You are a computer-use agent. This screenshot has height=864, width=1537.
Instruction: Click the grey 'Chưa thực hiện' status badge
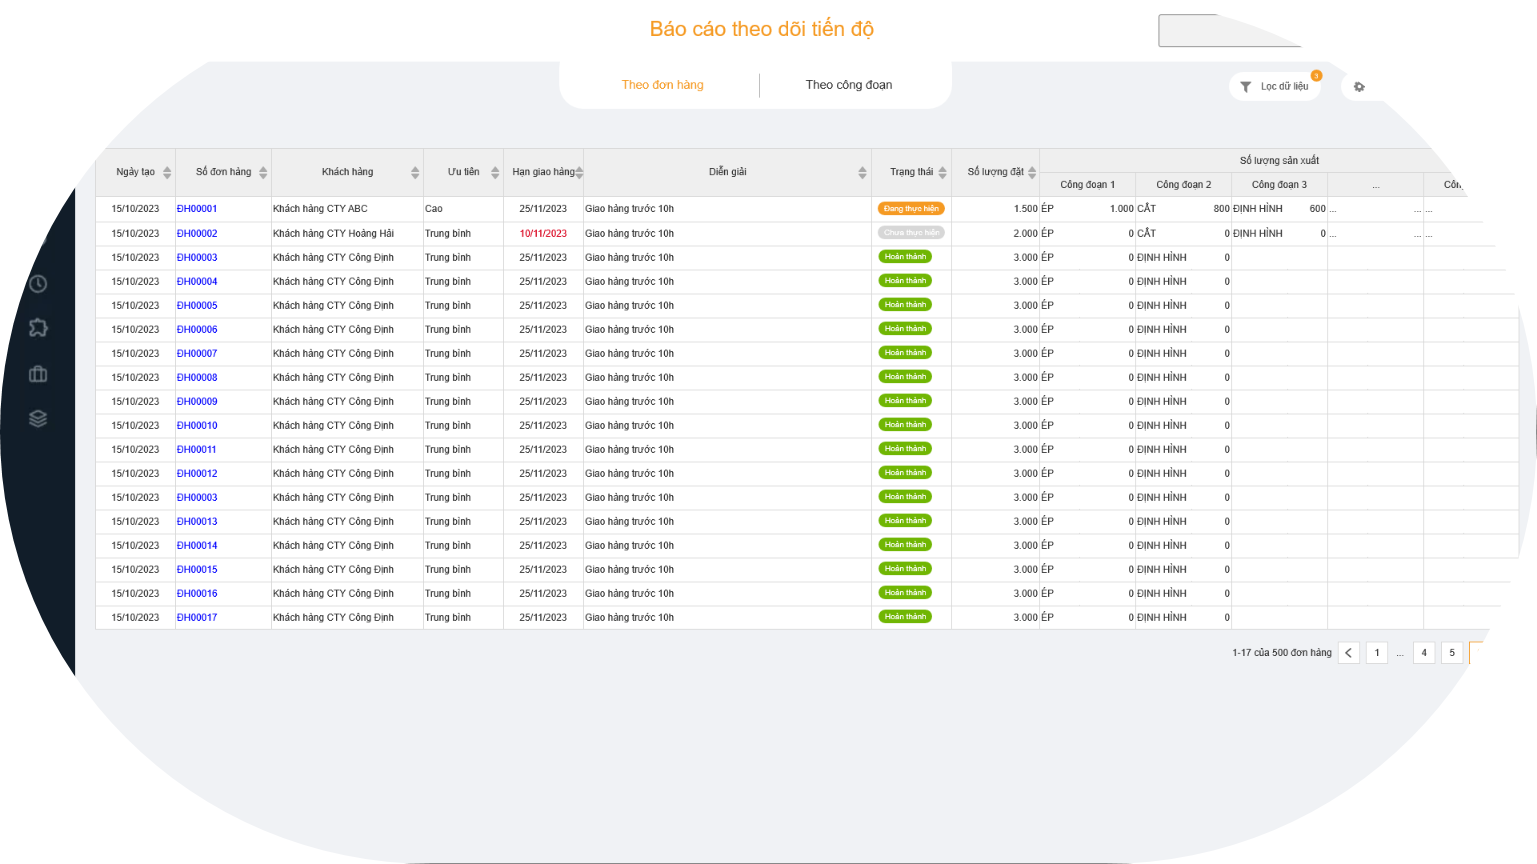click(910, 233)
